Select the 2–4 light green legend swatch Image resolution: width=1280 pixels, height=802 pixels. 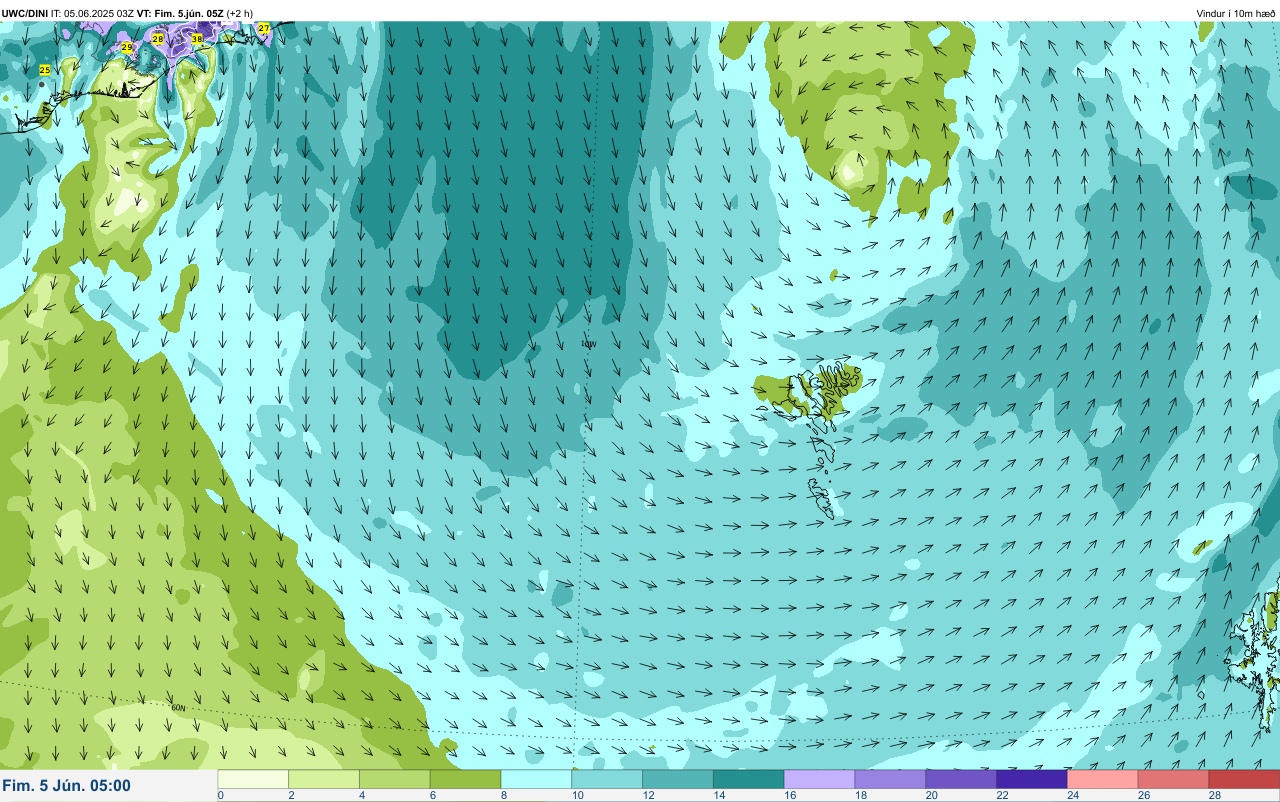(324, 779)
